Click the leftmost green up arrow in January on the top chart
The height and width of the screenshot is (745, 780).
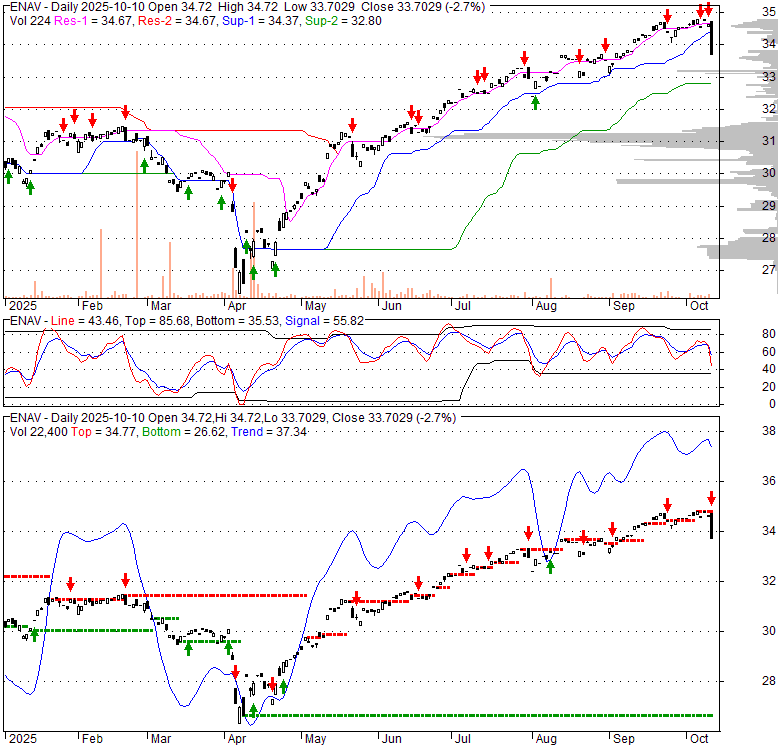click(9, 176)
